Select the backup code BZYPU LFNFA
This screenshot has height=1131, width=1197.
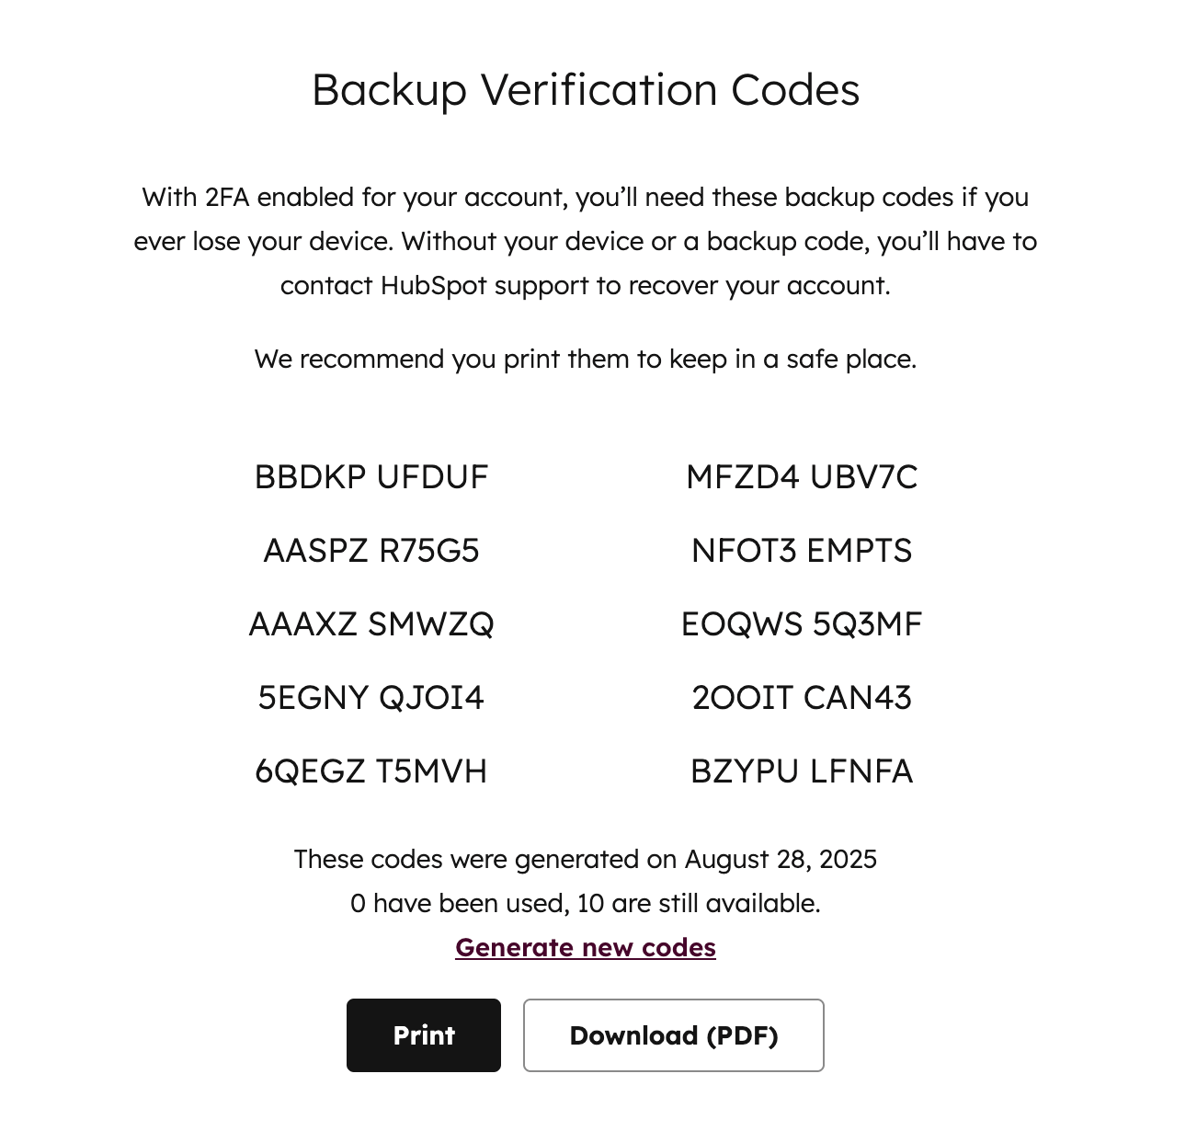coord(801,771)
